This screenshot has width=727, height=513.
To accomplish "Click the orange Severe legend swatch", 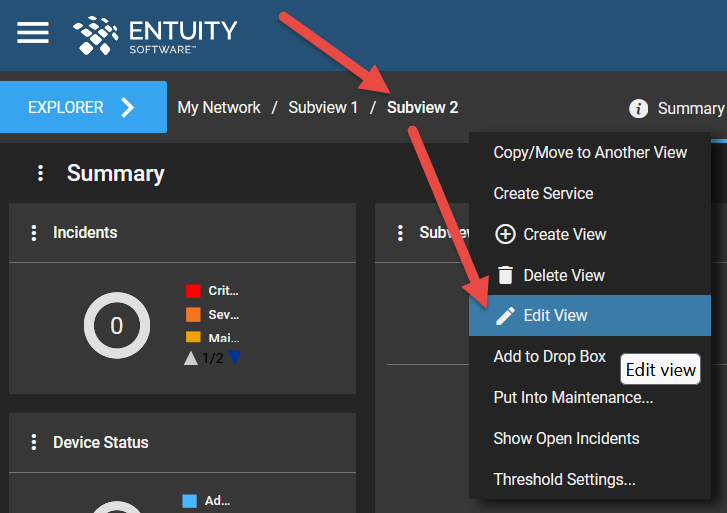I will 193,314.
